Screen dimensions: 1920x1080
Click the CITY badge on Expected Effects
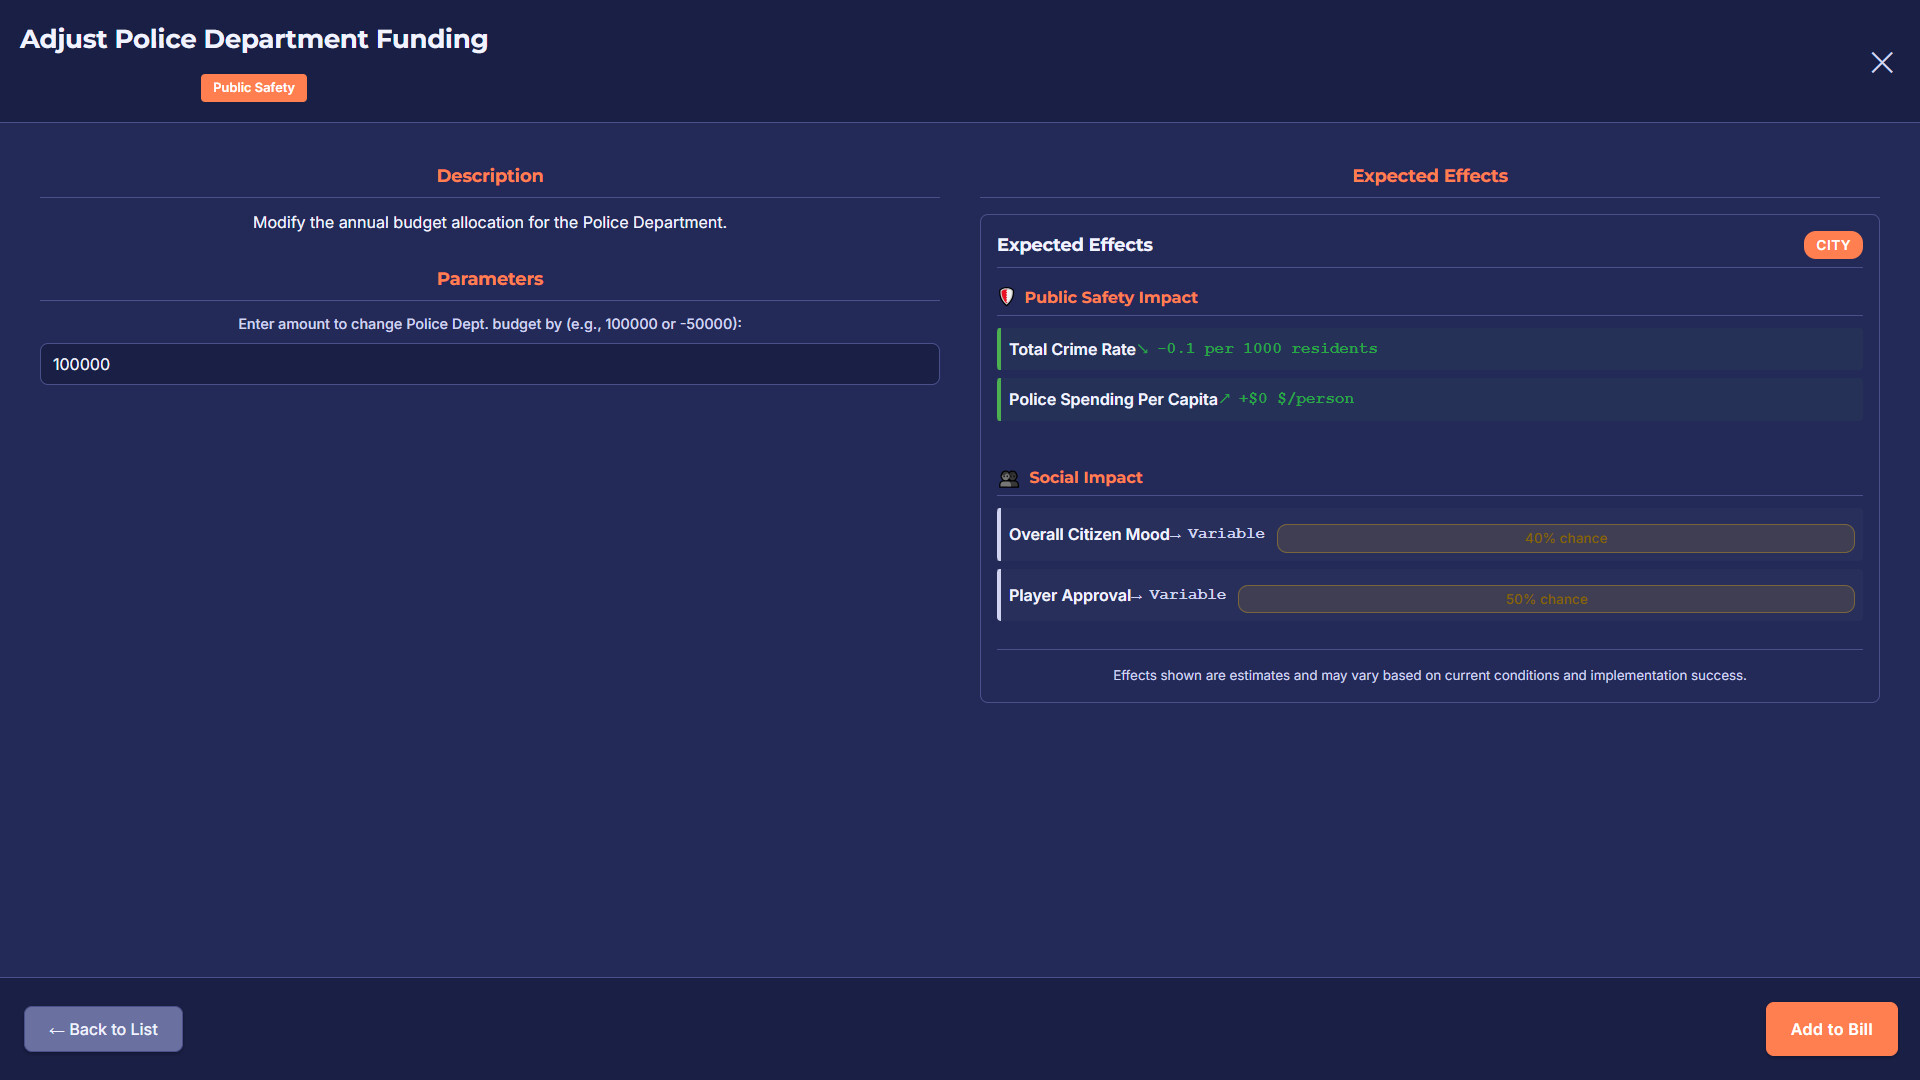[1833, 245]
